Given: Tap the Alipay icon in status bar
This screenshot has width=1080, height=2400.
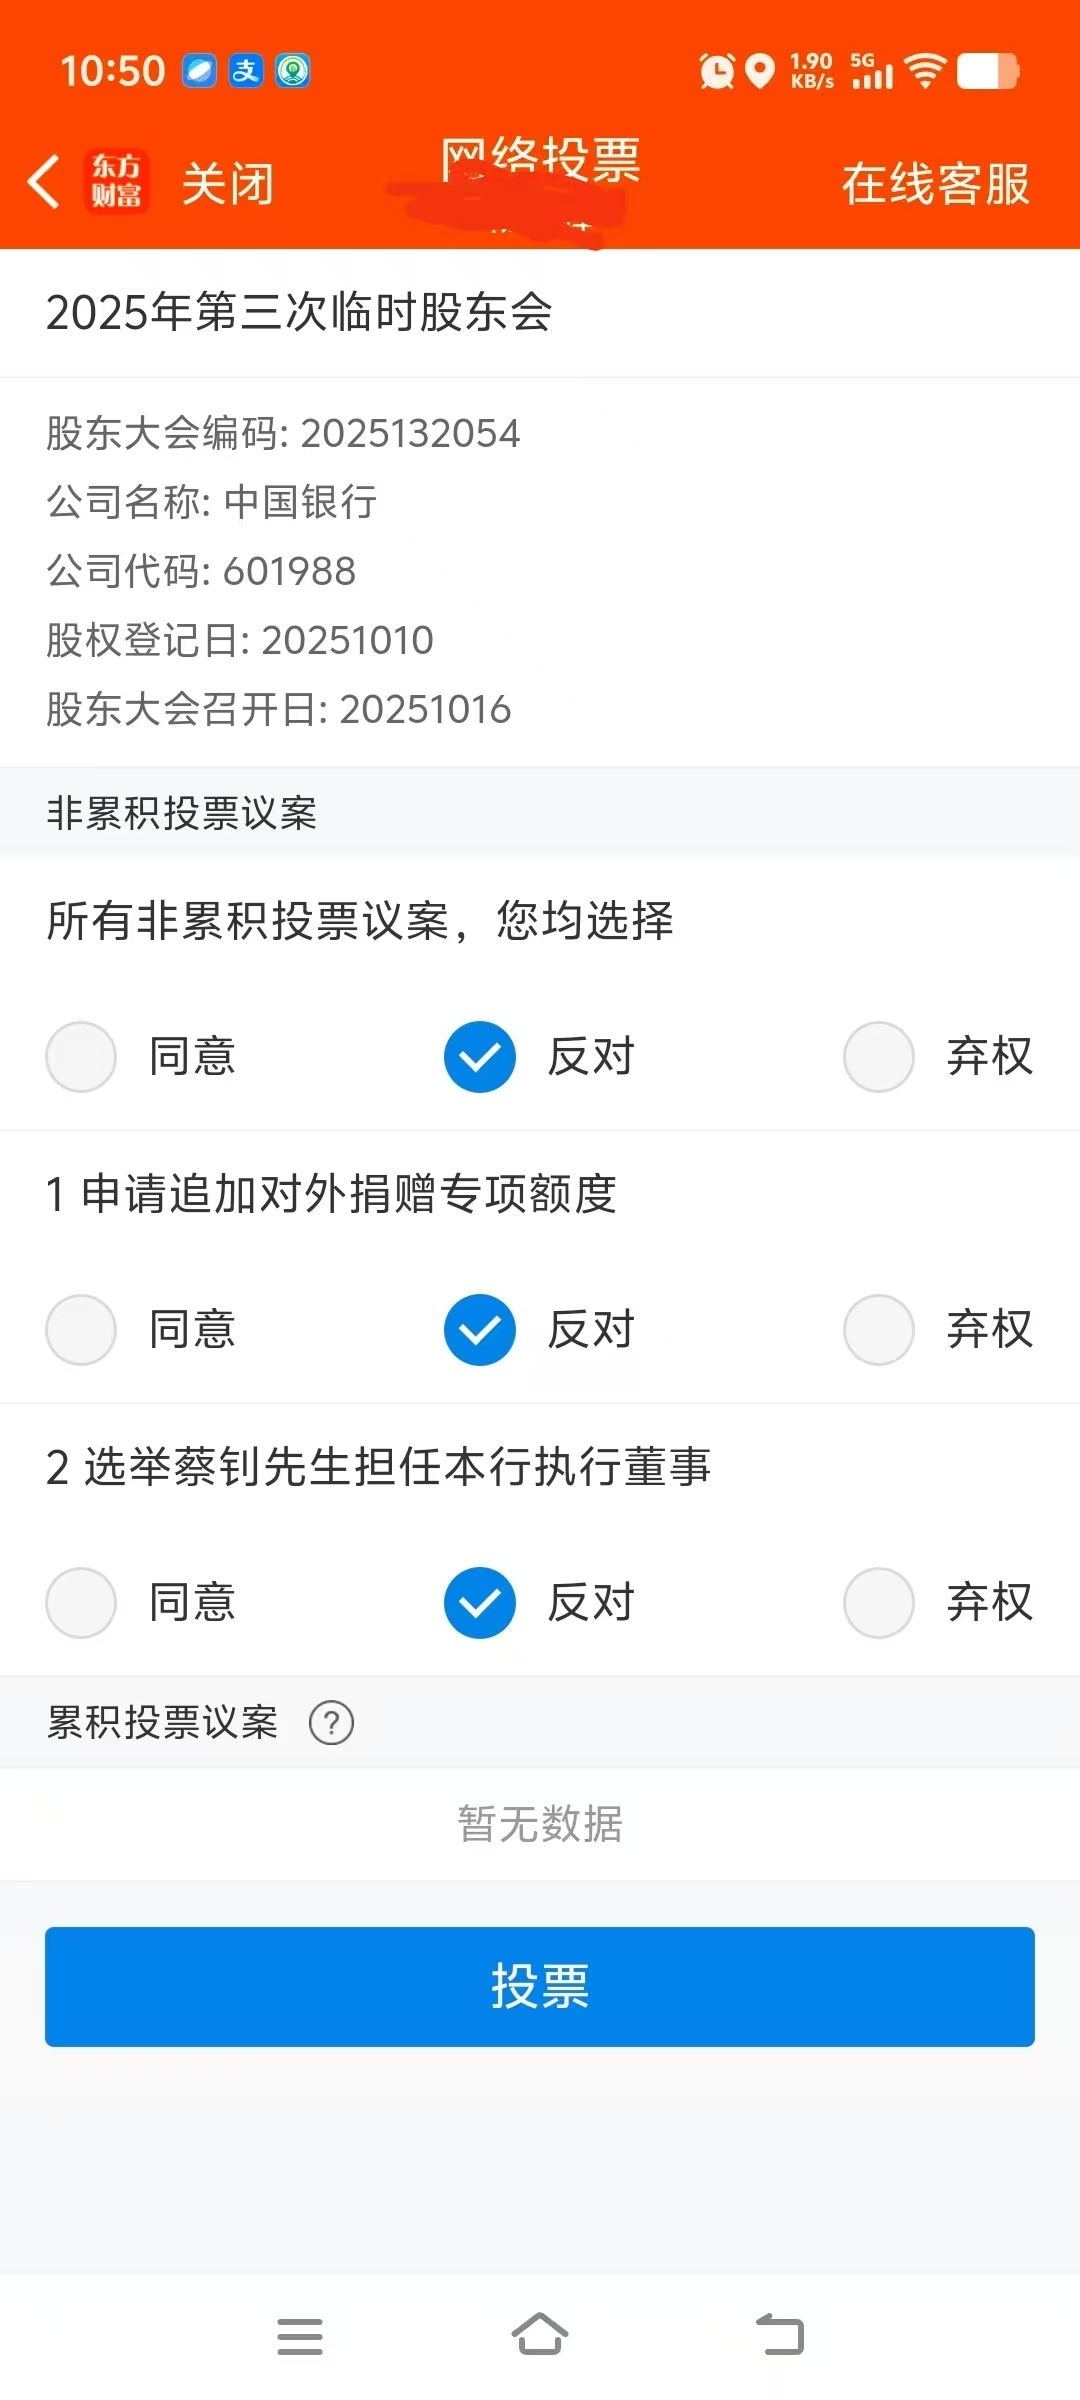Looking at the screenshot, I should tap(246, 71).
